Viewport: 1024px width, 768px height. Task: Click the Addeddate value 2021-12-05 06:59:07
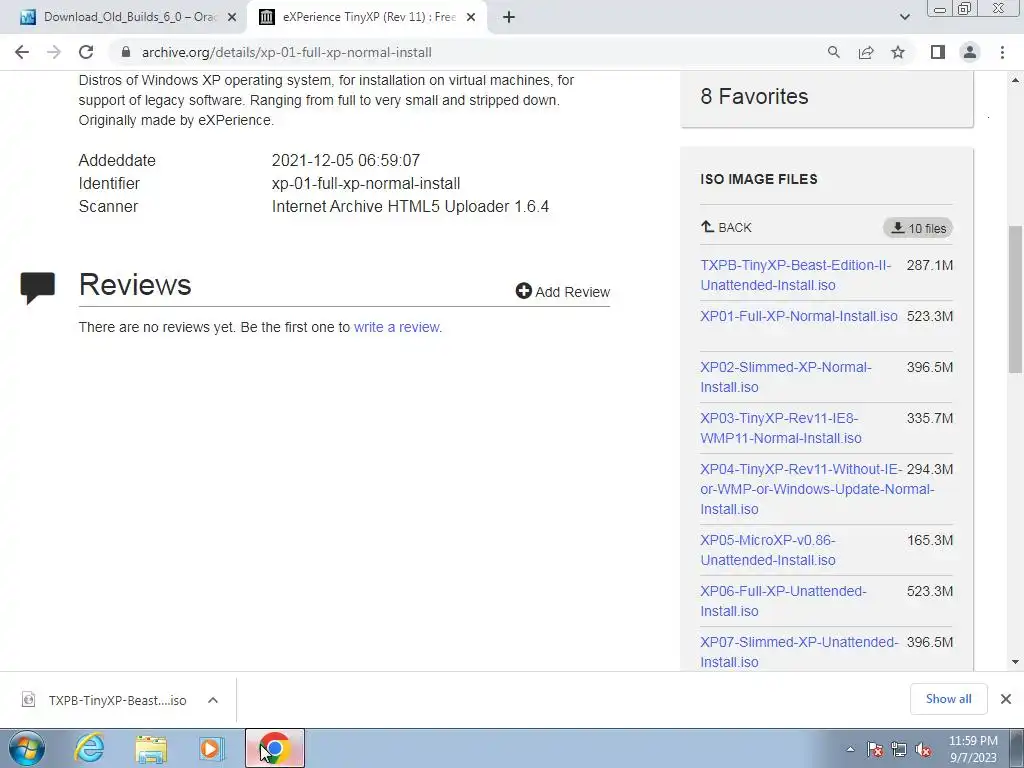tap(345, 161)
